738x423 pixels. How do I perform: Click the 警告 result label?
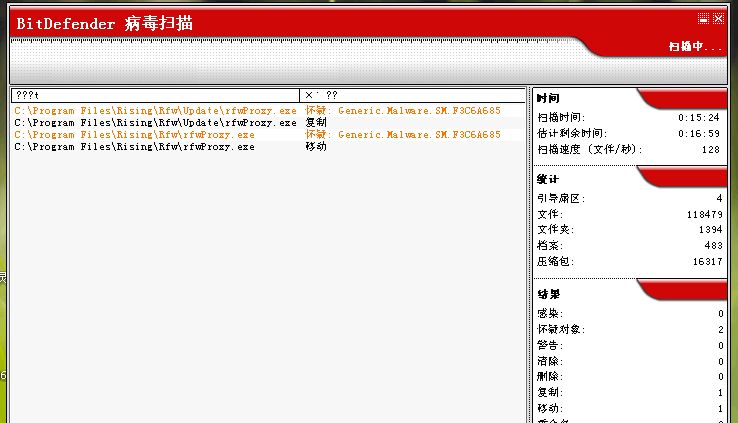click(x=550, y=345)
